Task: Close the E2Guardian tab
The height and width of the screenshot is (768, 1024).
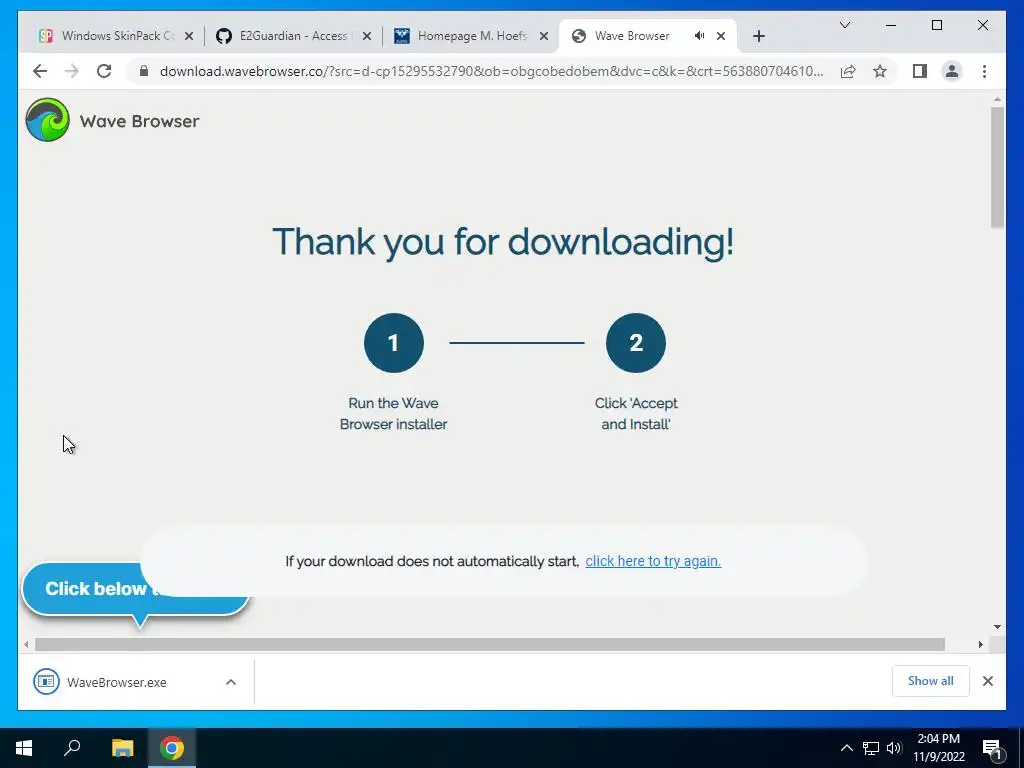Action: click(367, 36)
